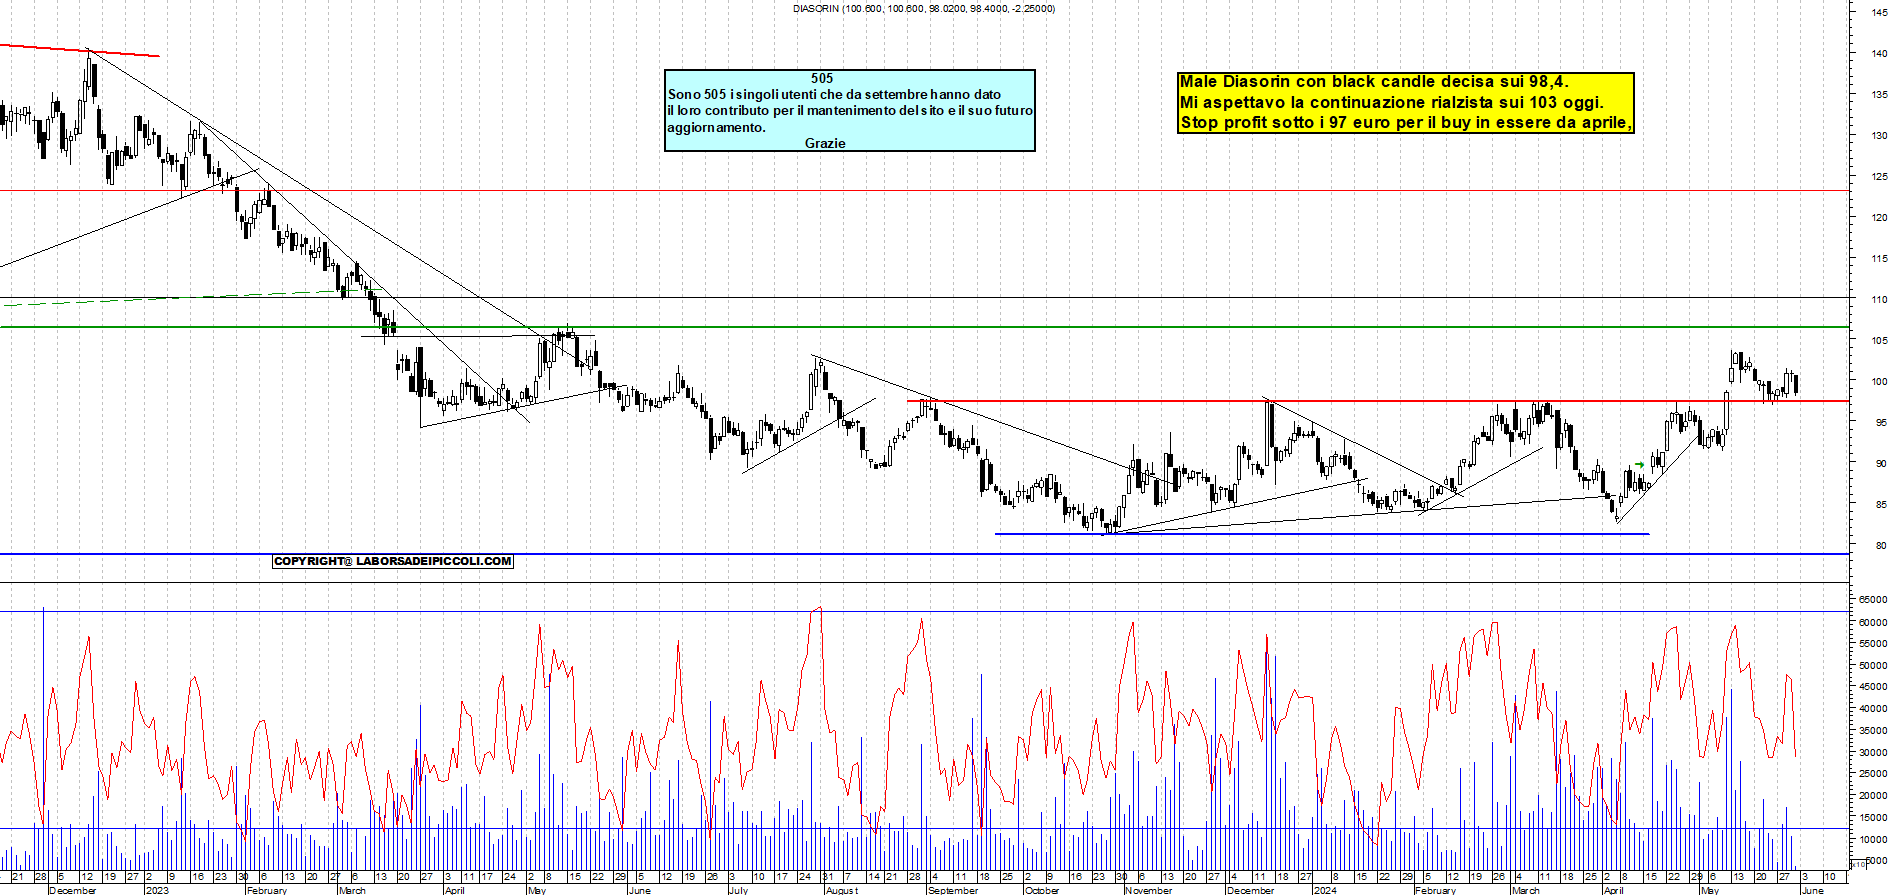Click the 35000 volume axis label
Viewport: 1890px width, 895px height.
1873,730
